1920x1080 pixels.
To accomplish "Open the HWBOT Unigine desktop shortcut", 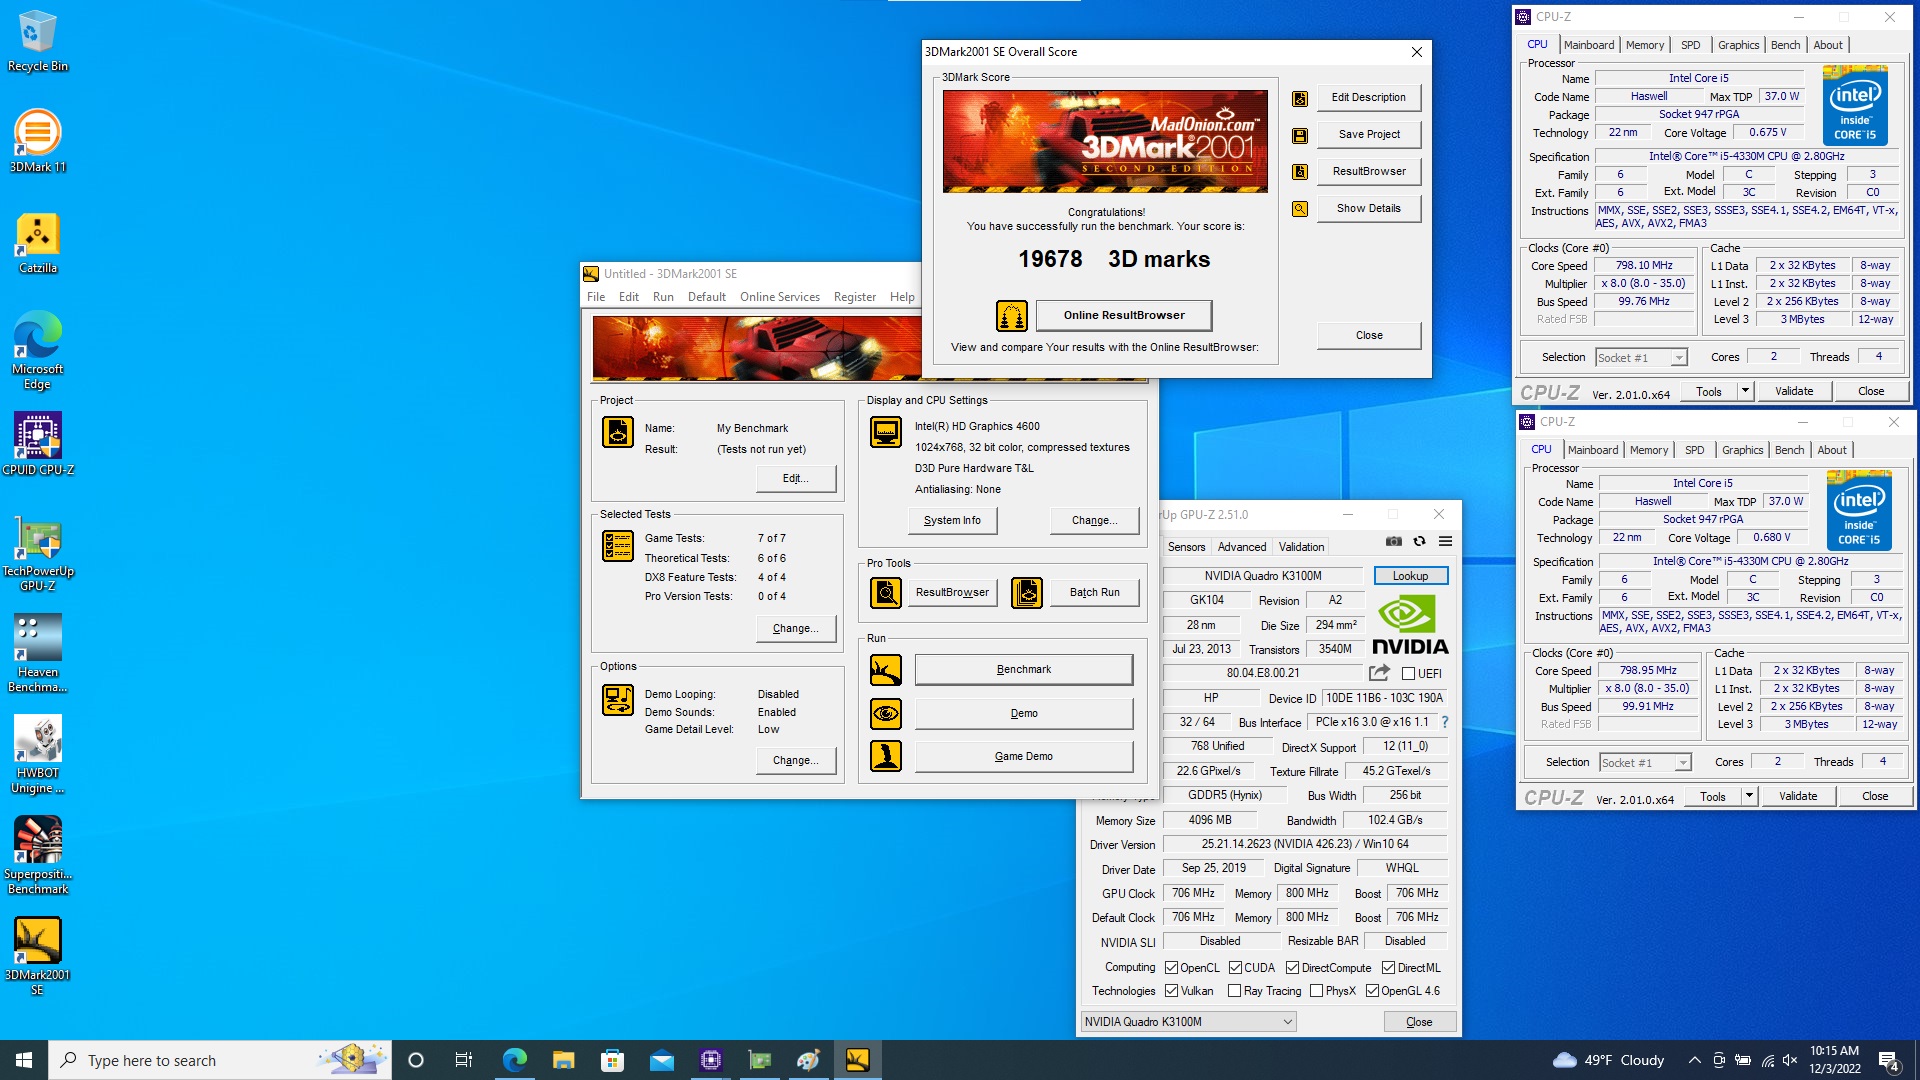I will [x=38, y=755].
